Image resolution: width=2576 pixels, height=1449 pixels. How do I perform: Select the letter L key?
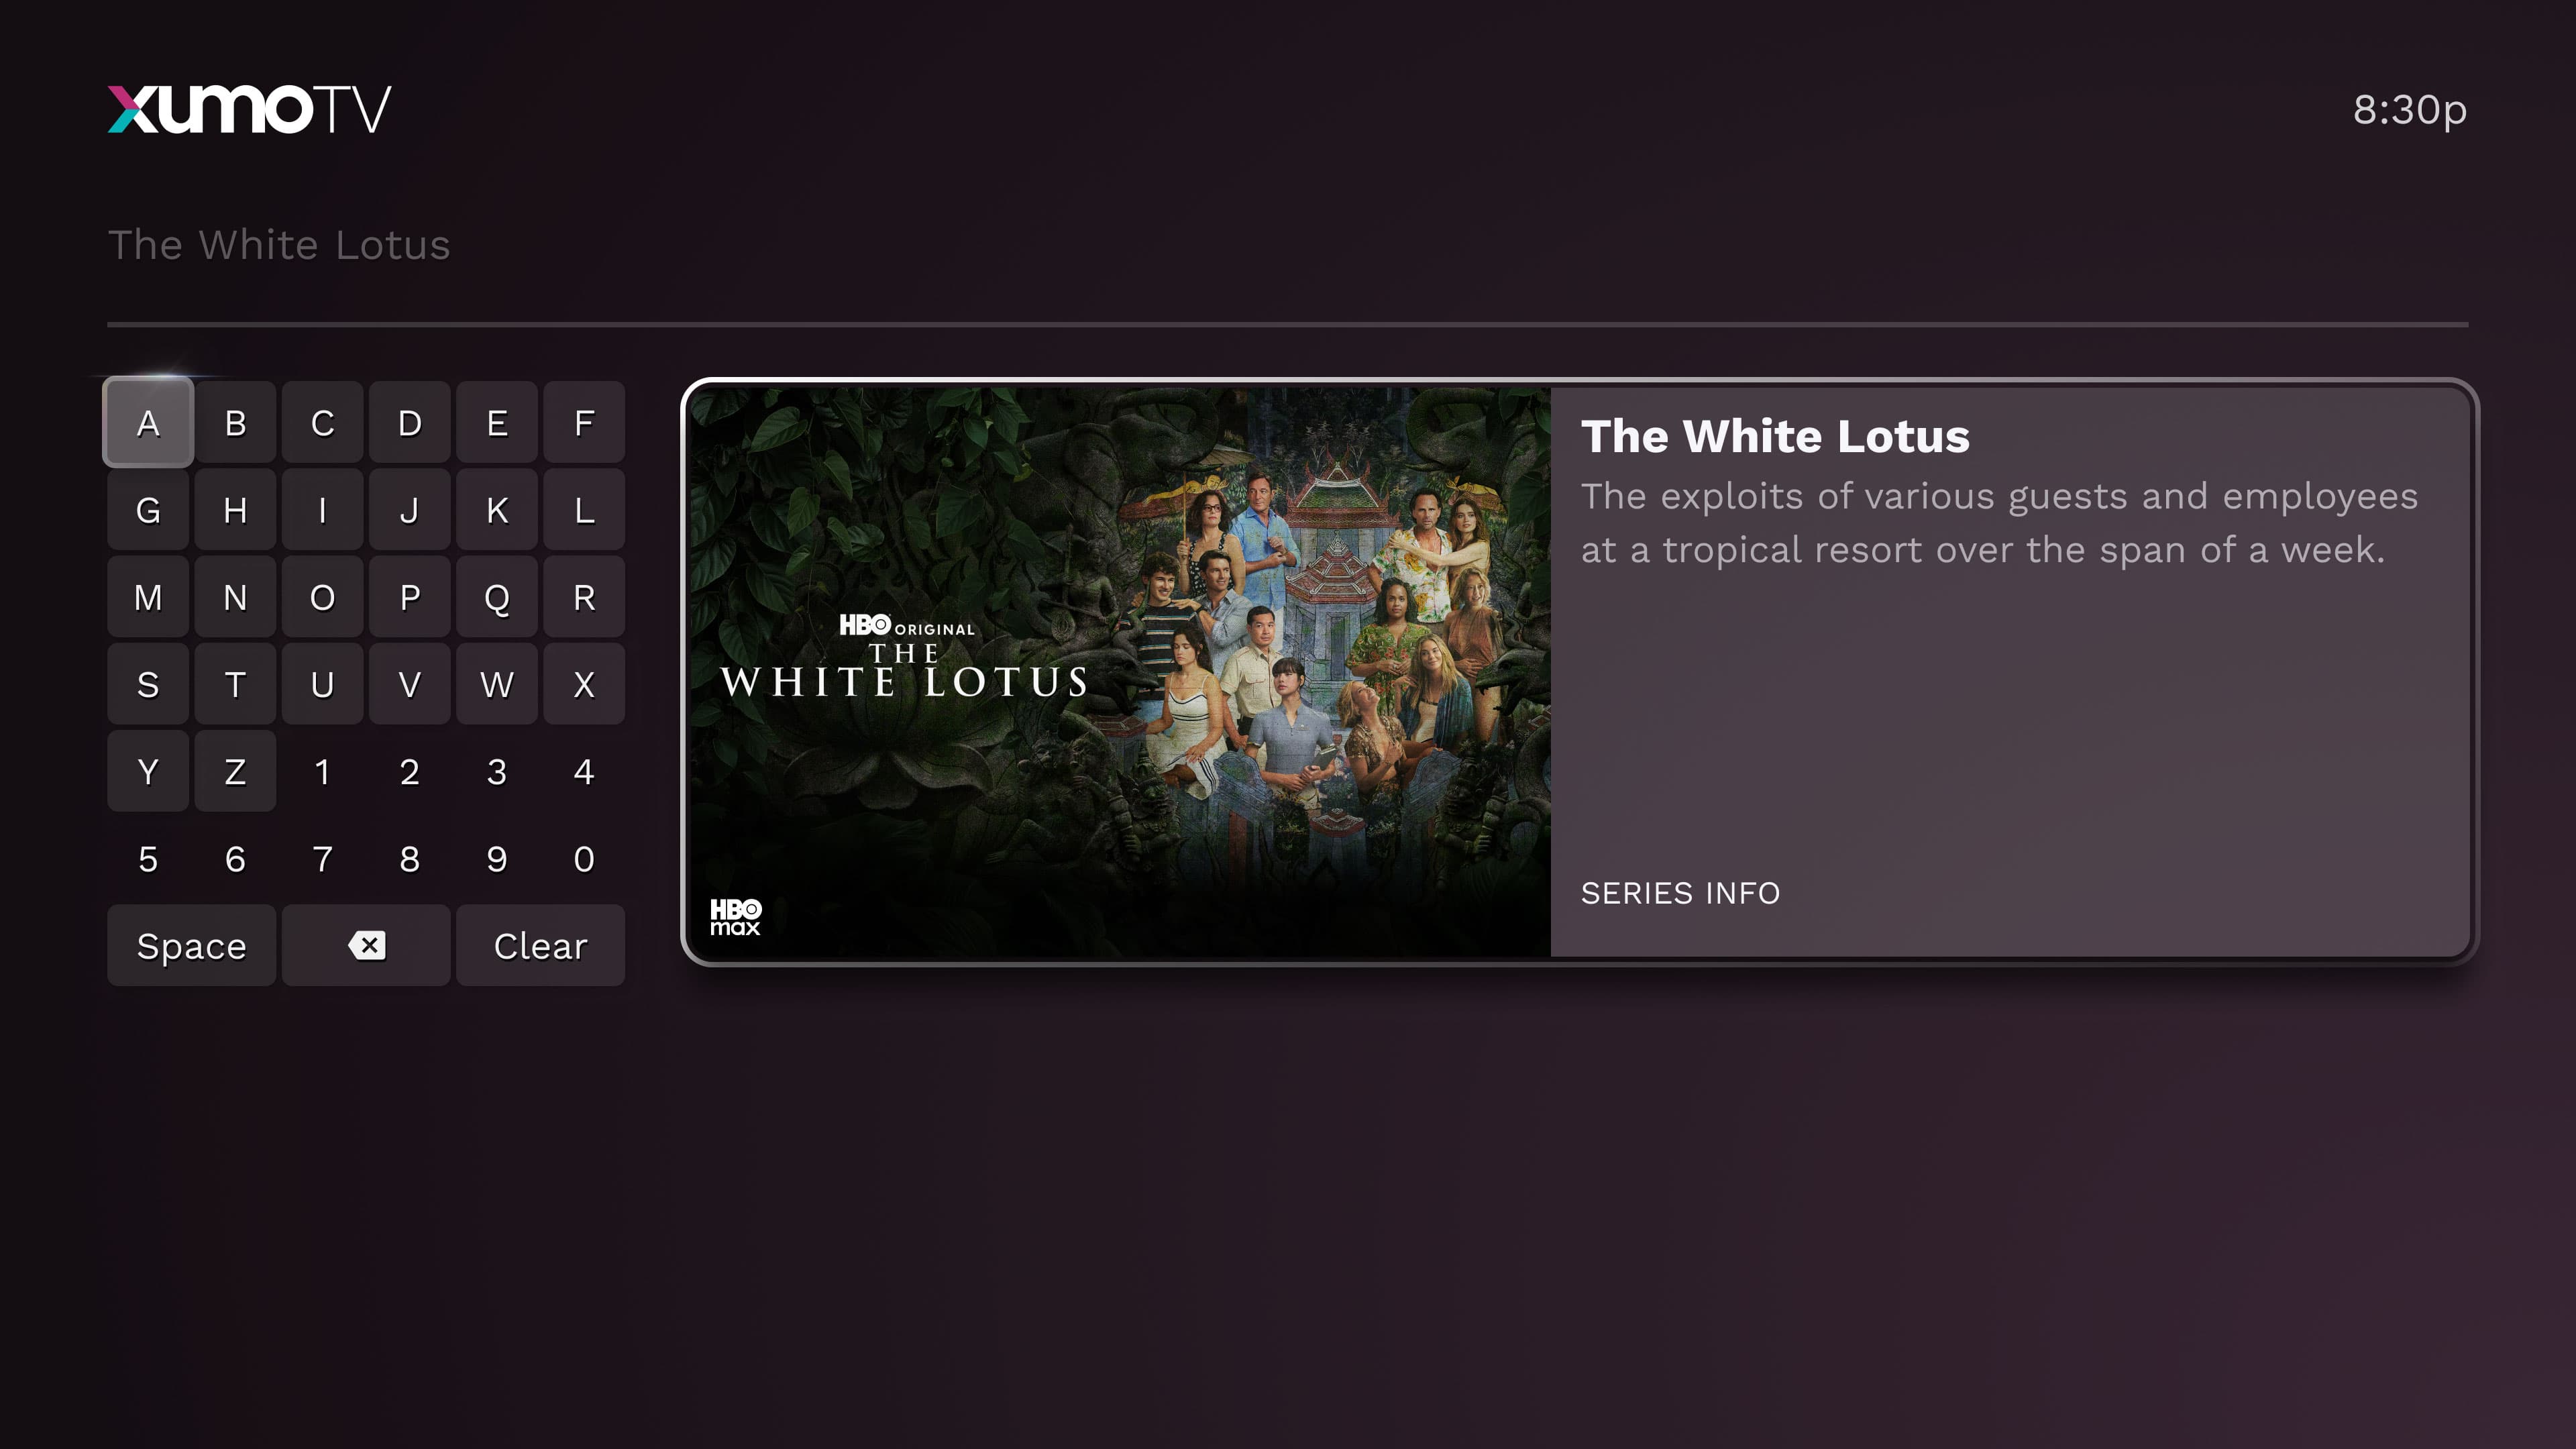[x=584, y=510]
